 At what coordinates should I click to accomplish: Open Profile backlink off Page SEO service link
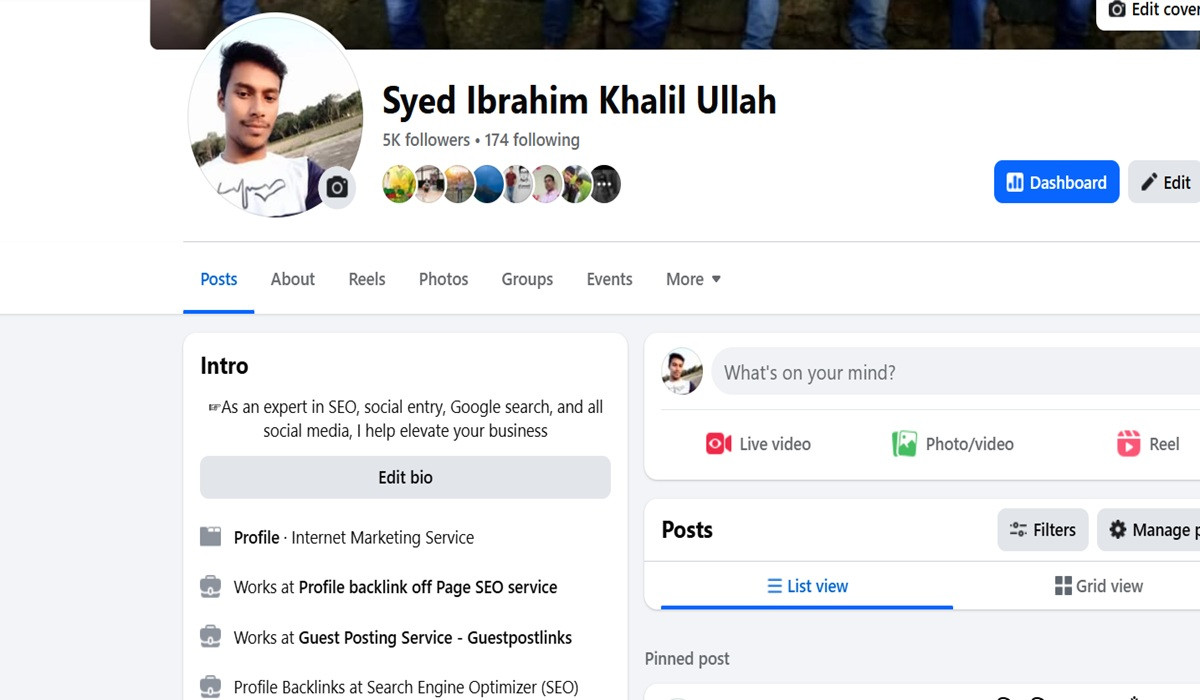[427, 587]
